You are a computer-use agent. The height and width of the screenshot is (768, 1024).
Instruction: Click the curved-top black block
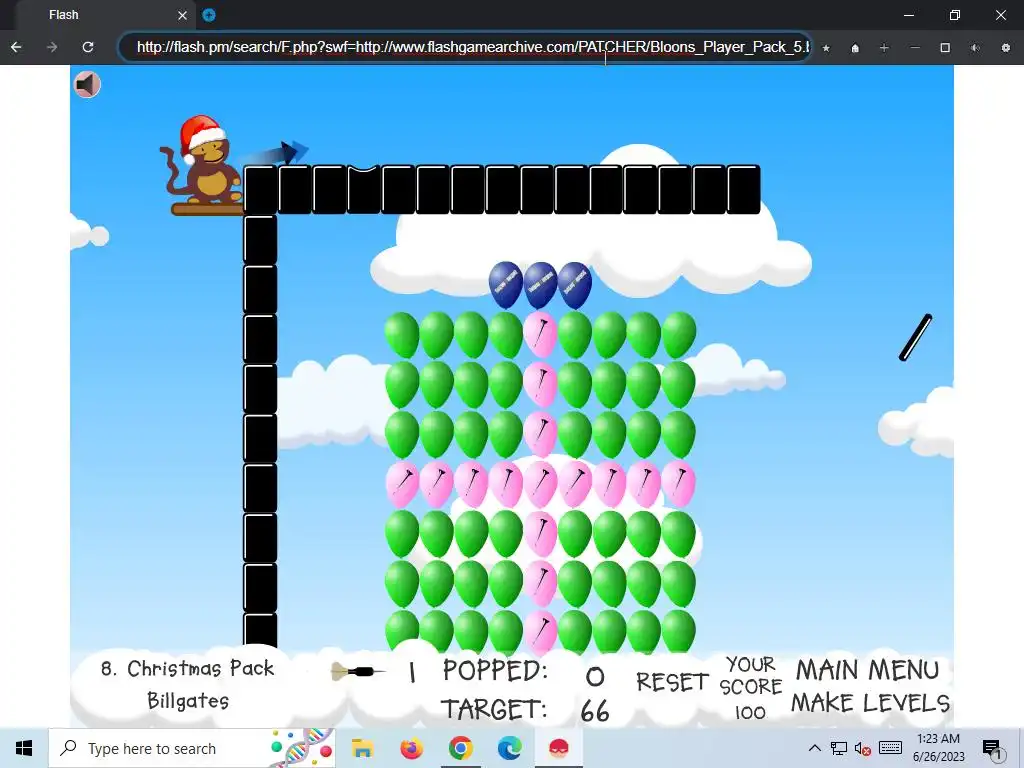click(364, 190)
